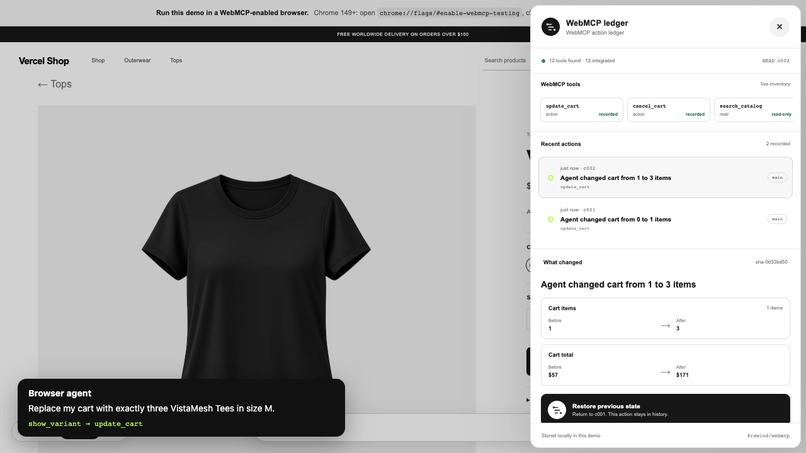Click the WebMCP ledger logo icon
The width and height of the screenshot is (806, 453).
(x=551, y=27)
